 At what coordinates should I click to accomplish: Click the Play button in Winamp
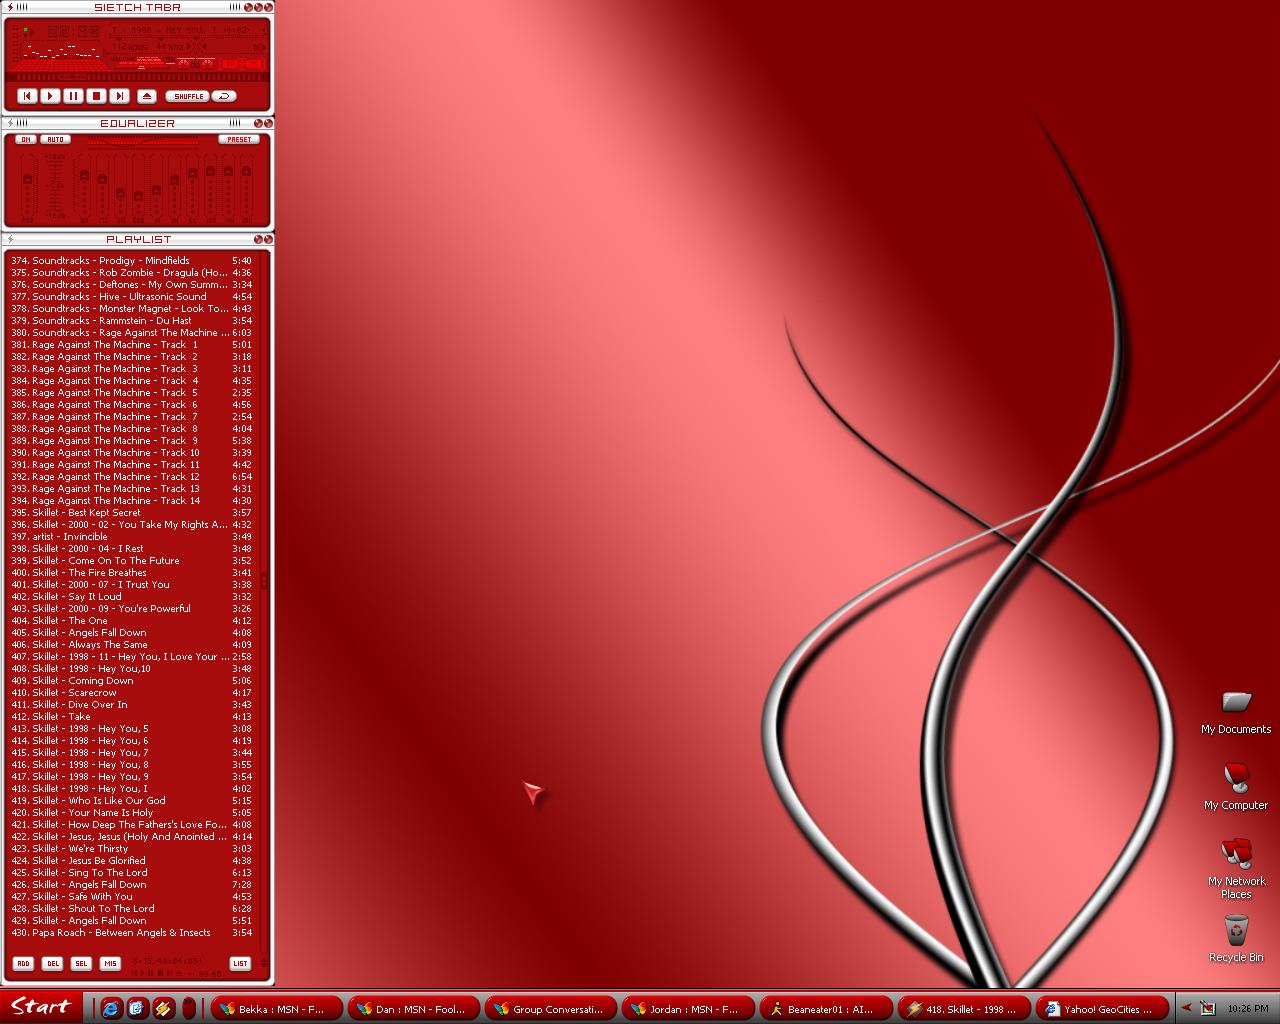pos(51,96)
